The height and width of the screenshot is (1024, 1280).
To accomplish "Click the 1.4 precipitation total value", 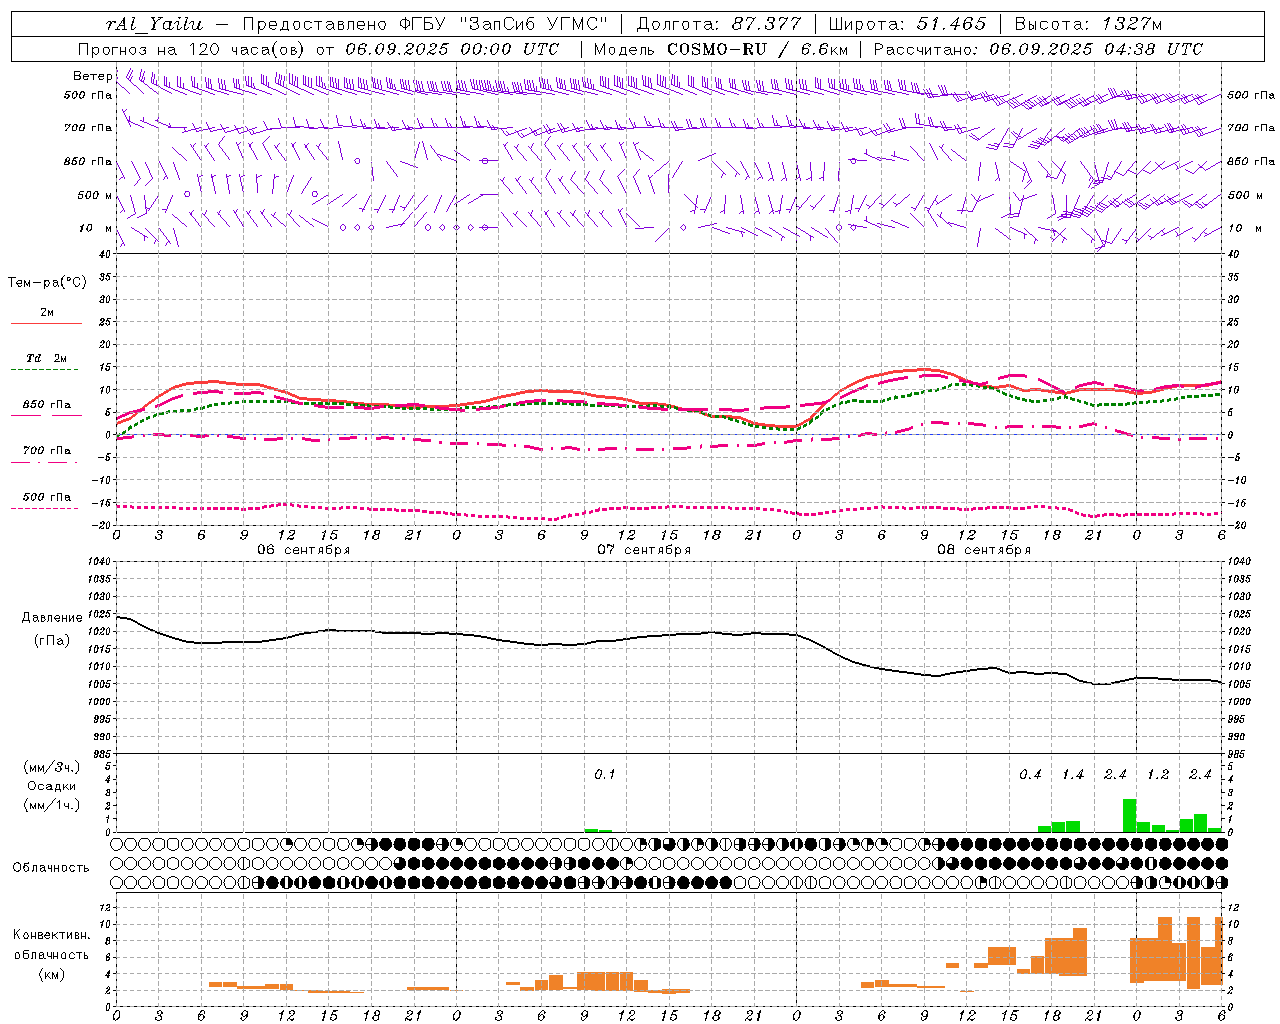I will click(x=1073, y=774).
